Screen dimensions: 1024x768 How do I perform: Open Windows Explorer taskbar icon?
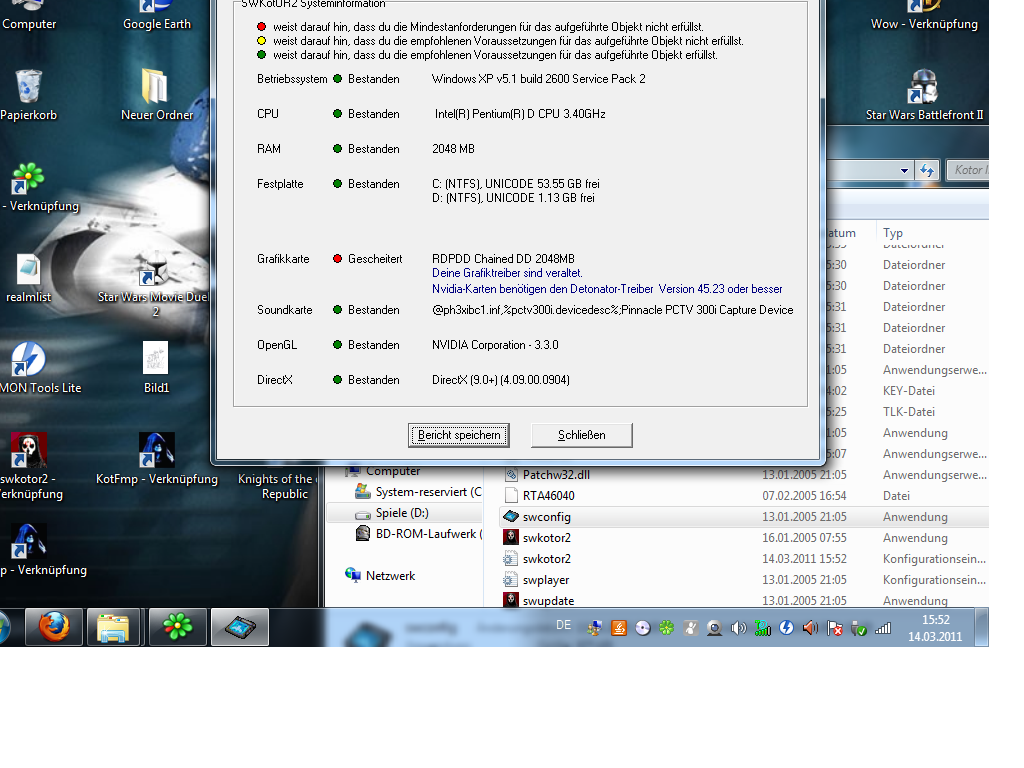click(x=112, y=628)
